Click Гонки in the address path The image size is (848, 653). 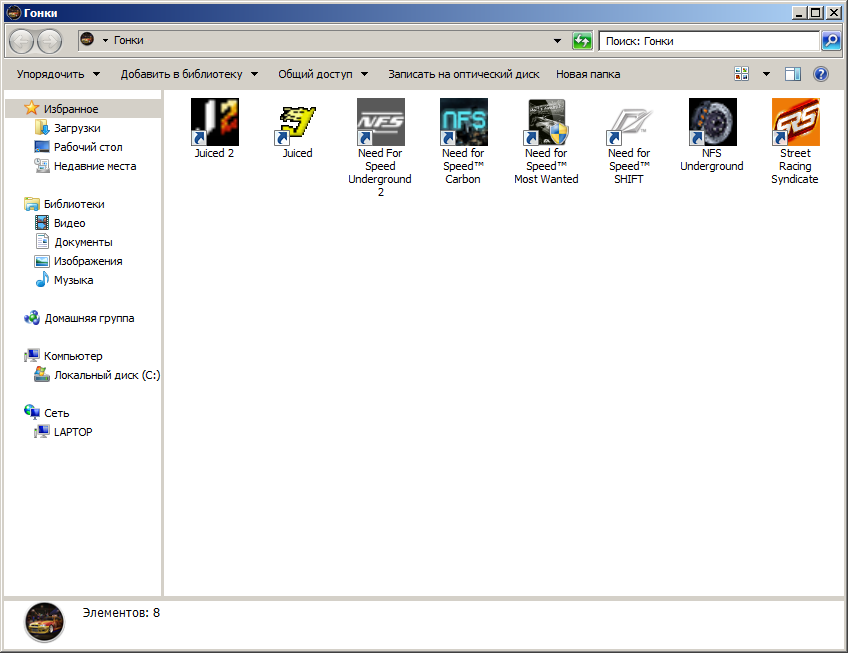tap(129, 40)
